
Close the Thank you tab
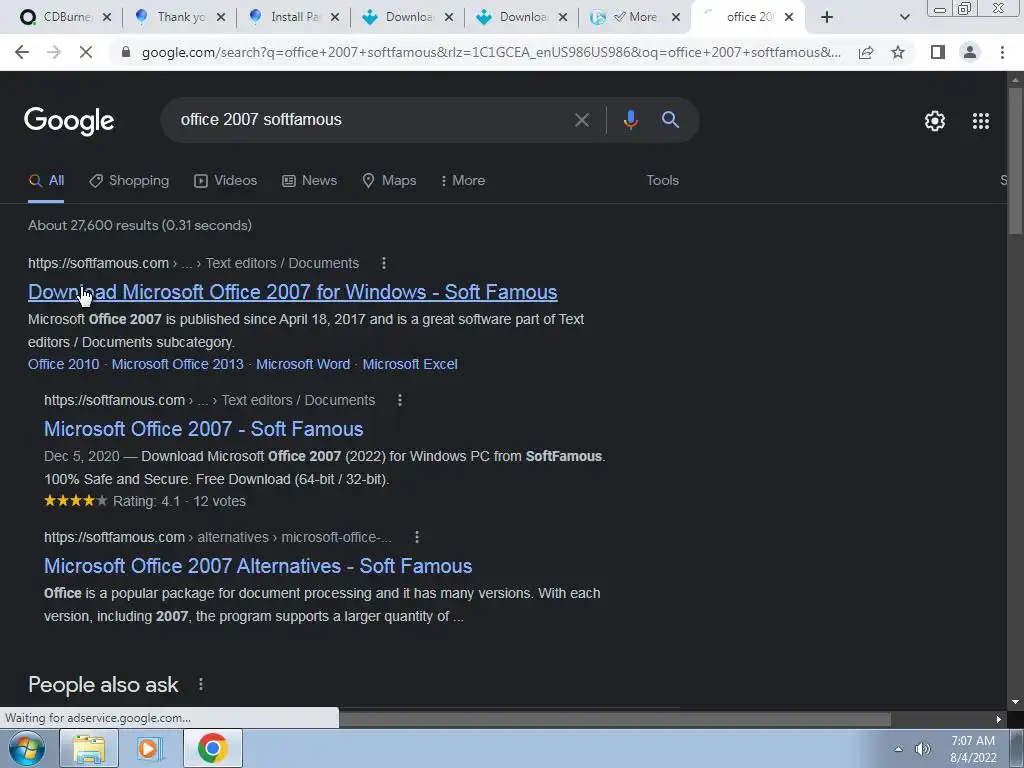(x=221, y=18)
